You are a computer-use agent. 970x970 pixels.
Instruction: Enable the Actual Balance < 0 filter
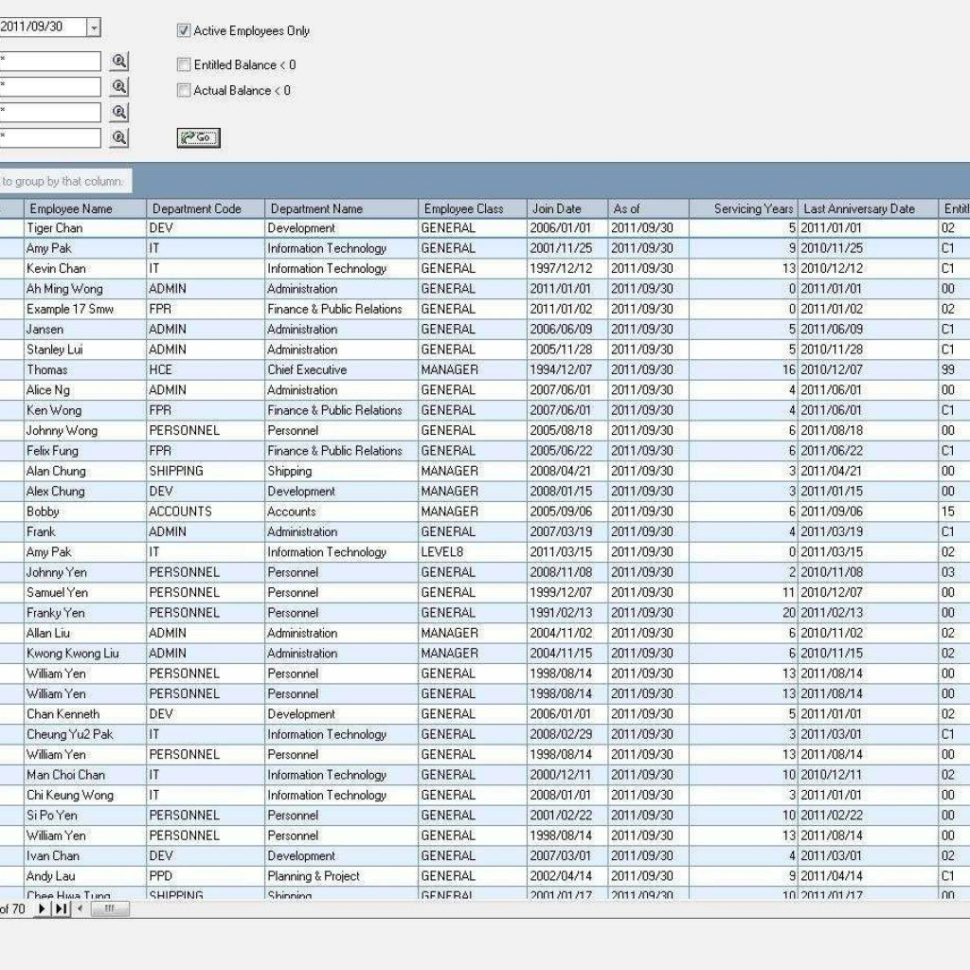(x=184, y=90)
